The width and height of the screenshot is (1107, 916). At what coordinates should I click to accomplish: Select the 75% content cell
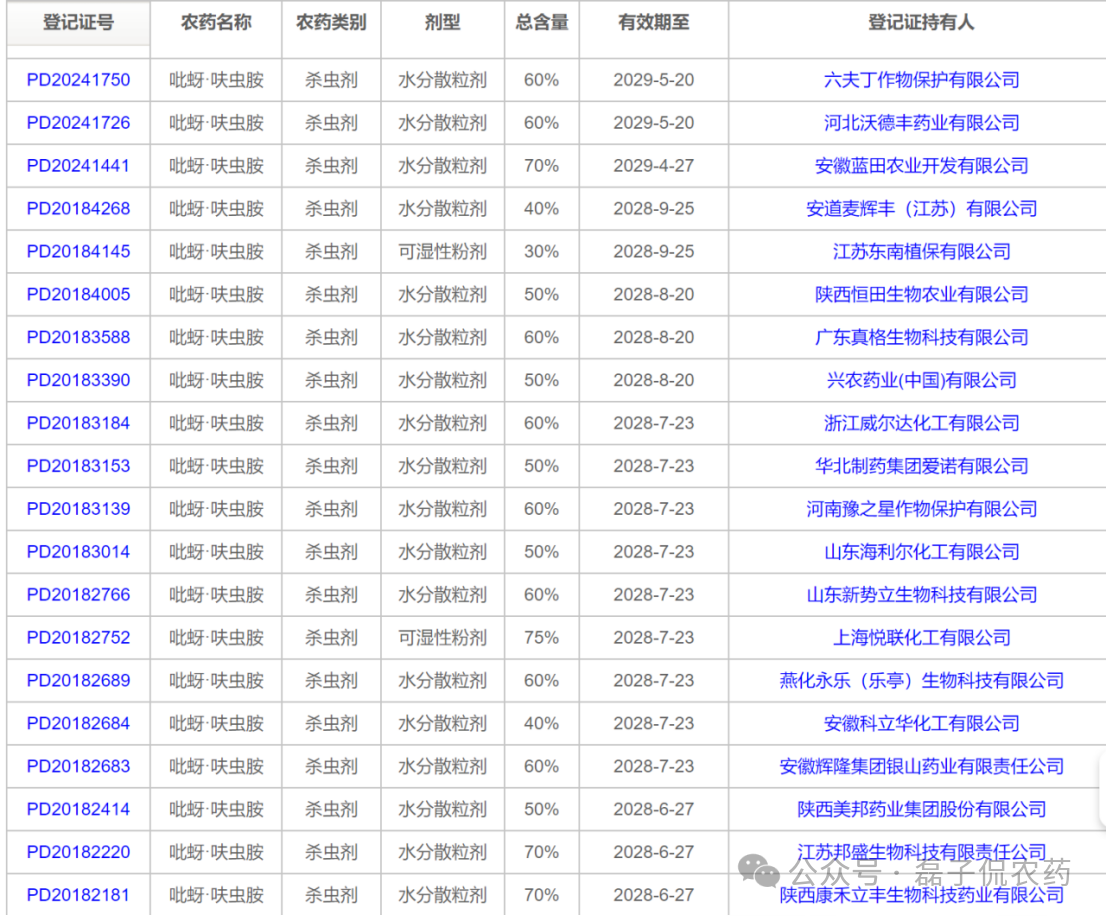541,638
